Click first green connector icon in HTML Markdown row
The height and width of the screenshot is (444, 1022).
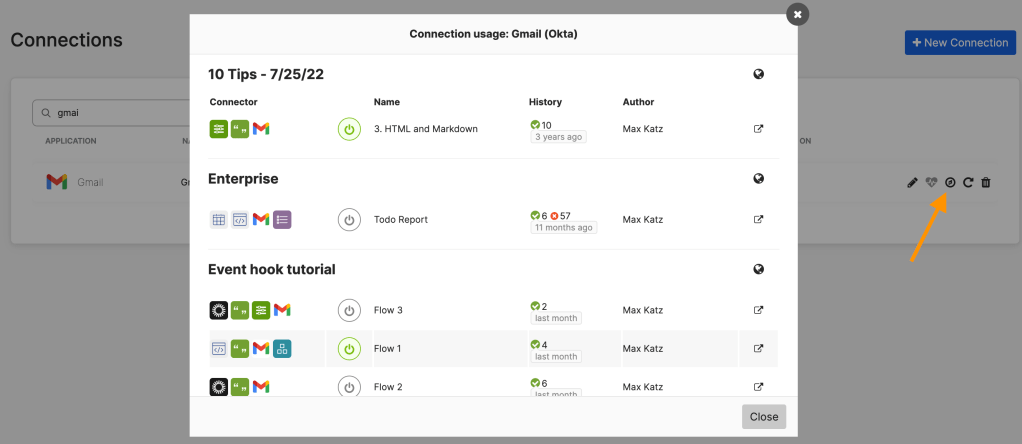pyautogui.click(x=218, y=128)
